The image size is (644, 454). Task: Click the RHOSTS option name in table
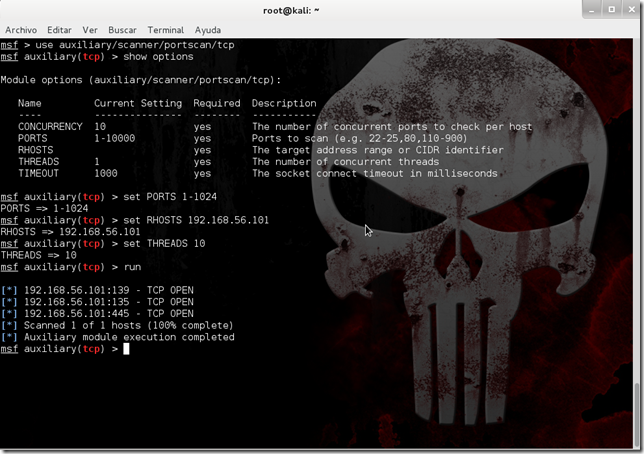[x=35, y=150]
